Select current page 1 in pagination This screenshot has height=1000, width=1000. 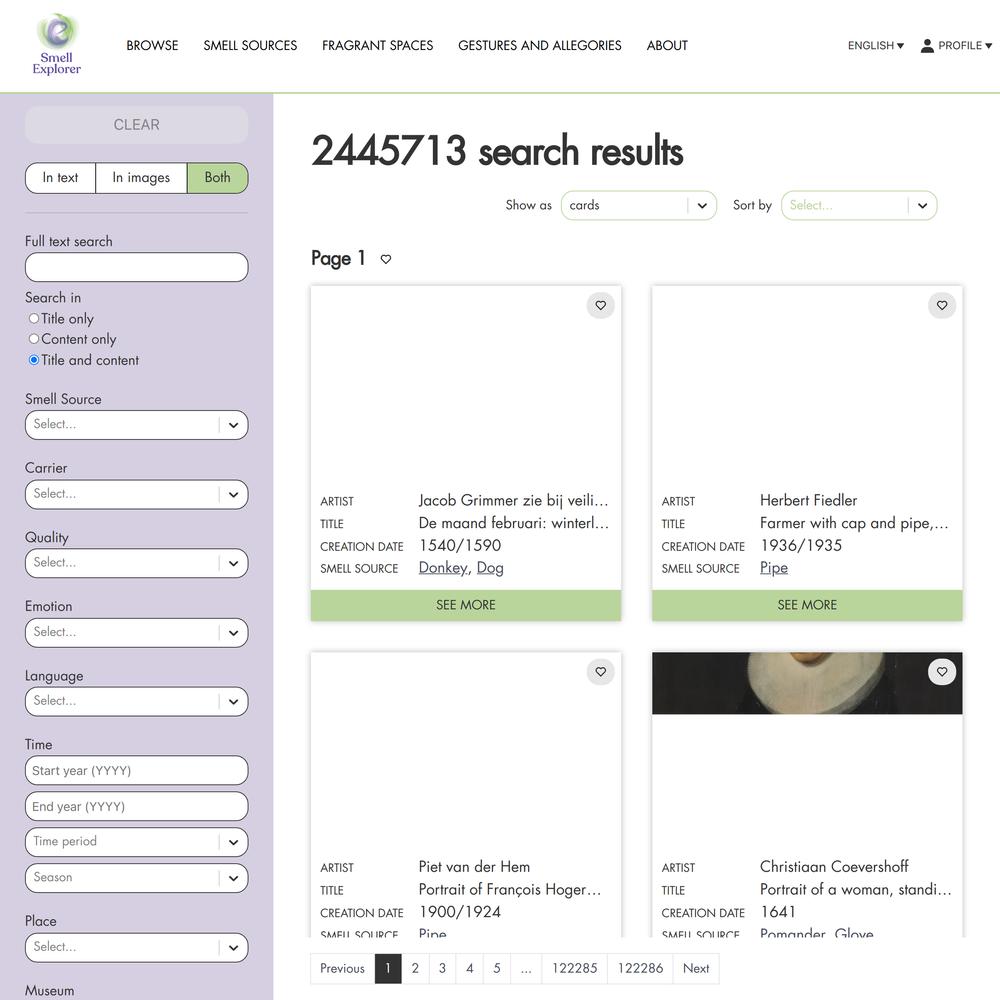(x=388, y=968)
